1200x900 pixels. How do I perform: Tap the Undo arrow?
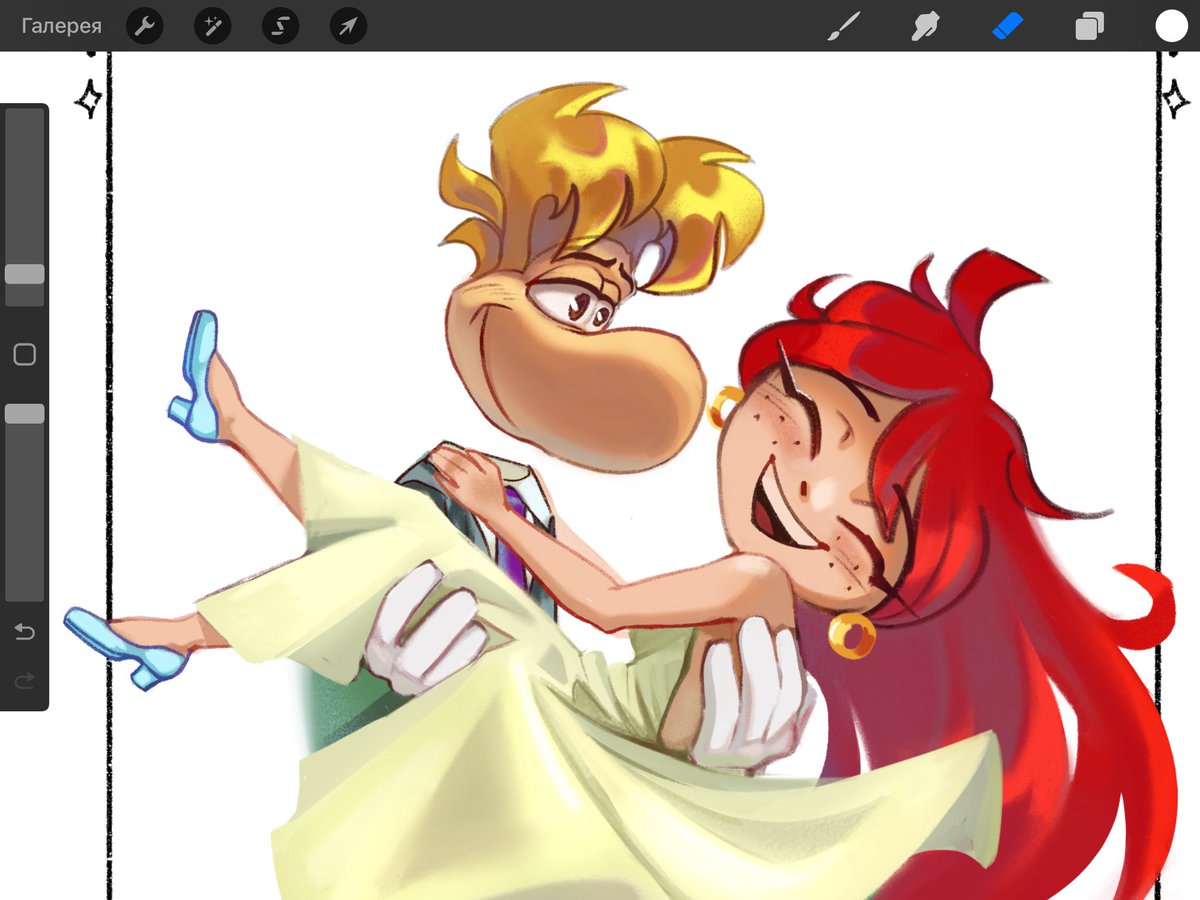(25, 632)
